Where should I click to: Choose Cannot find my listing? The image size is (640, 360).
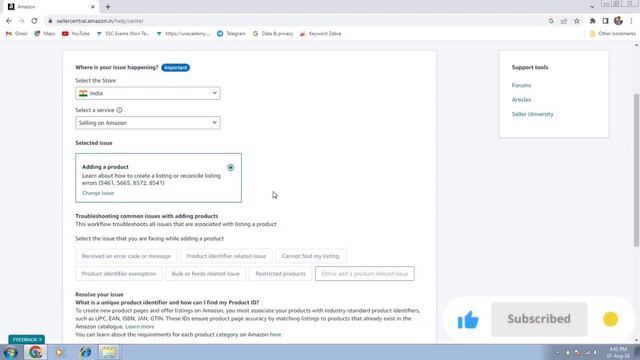311,256
